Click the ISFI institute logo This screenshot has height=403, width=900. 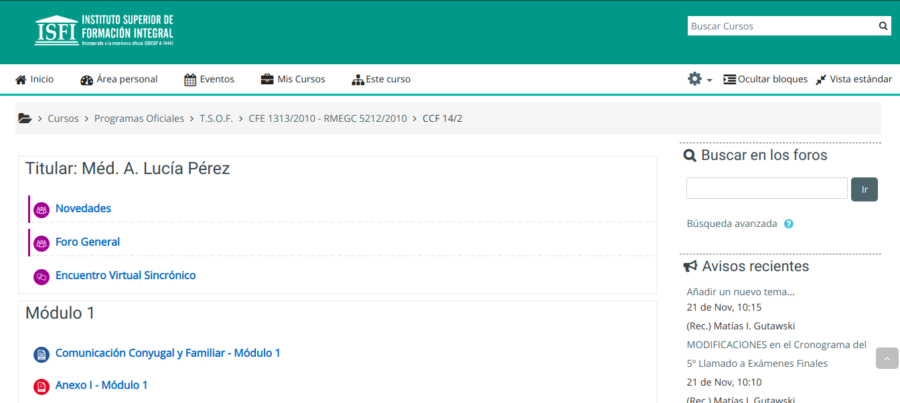coord(103,31)
